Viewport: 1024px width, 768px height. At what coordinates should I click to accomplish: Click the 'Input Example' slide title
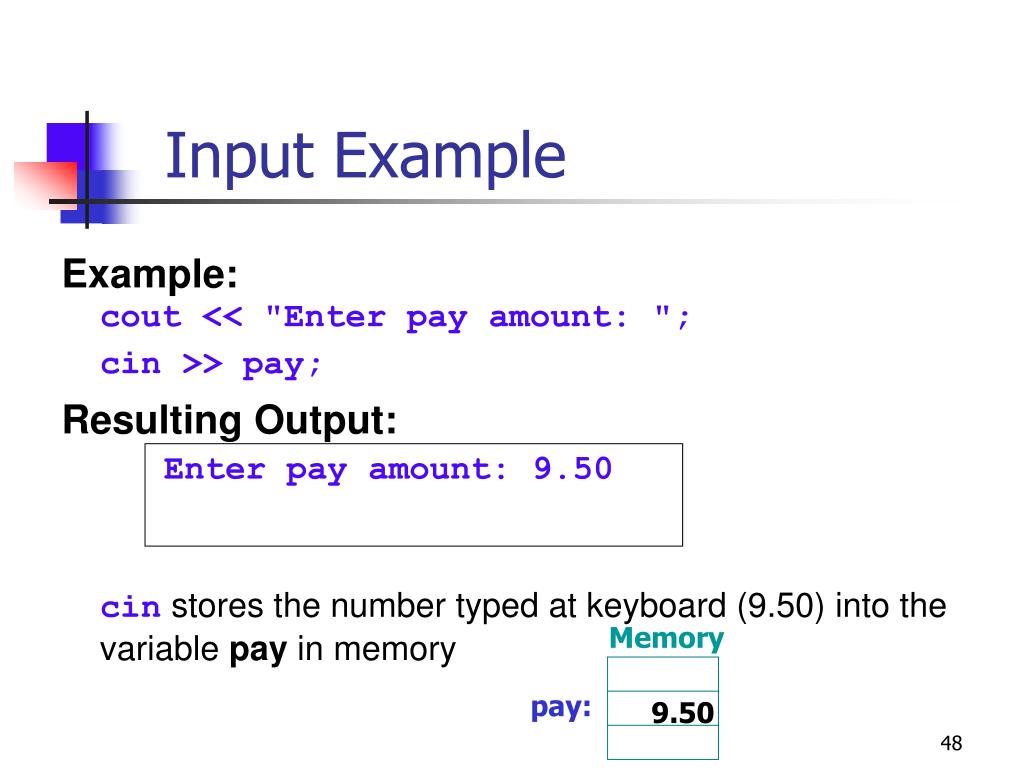coord(365,157)
